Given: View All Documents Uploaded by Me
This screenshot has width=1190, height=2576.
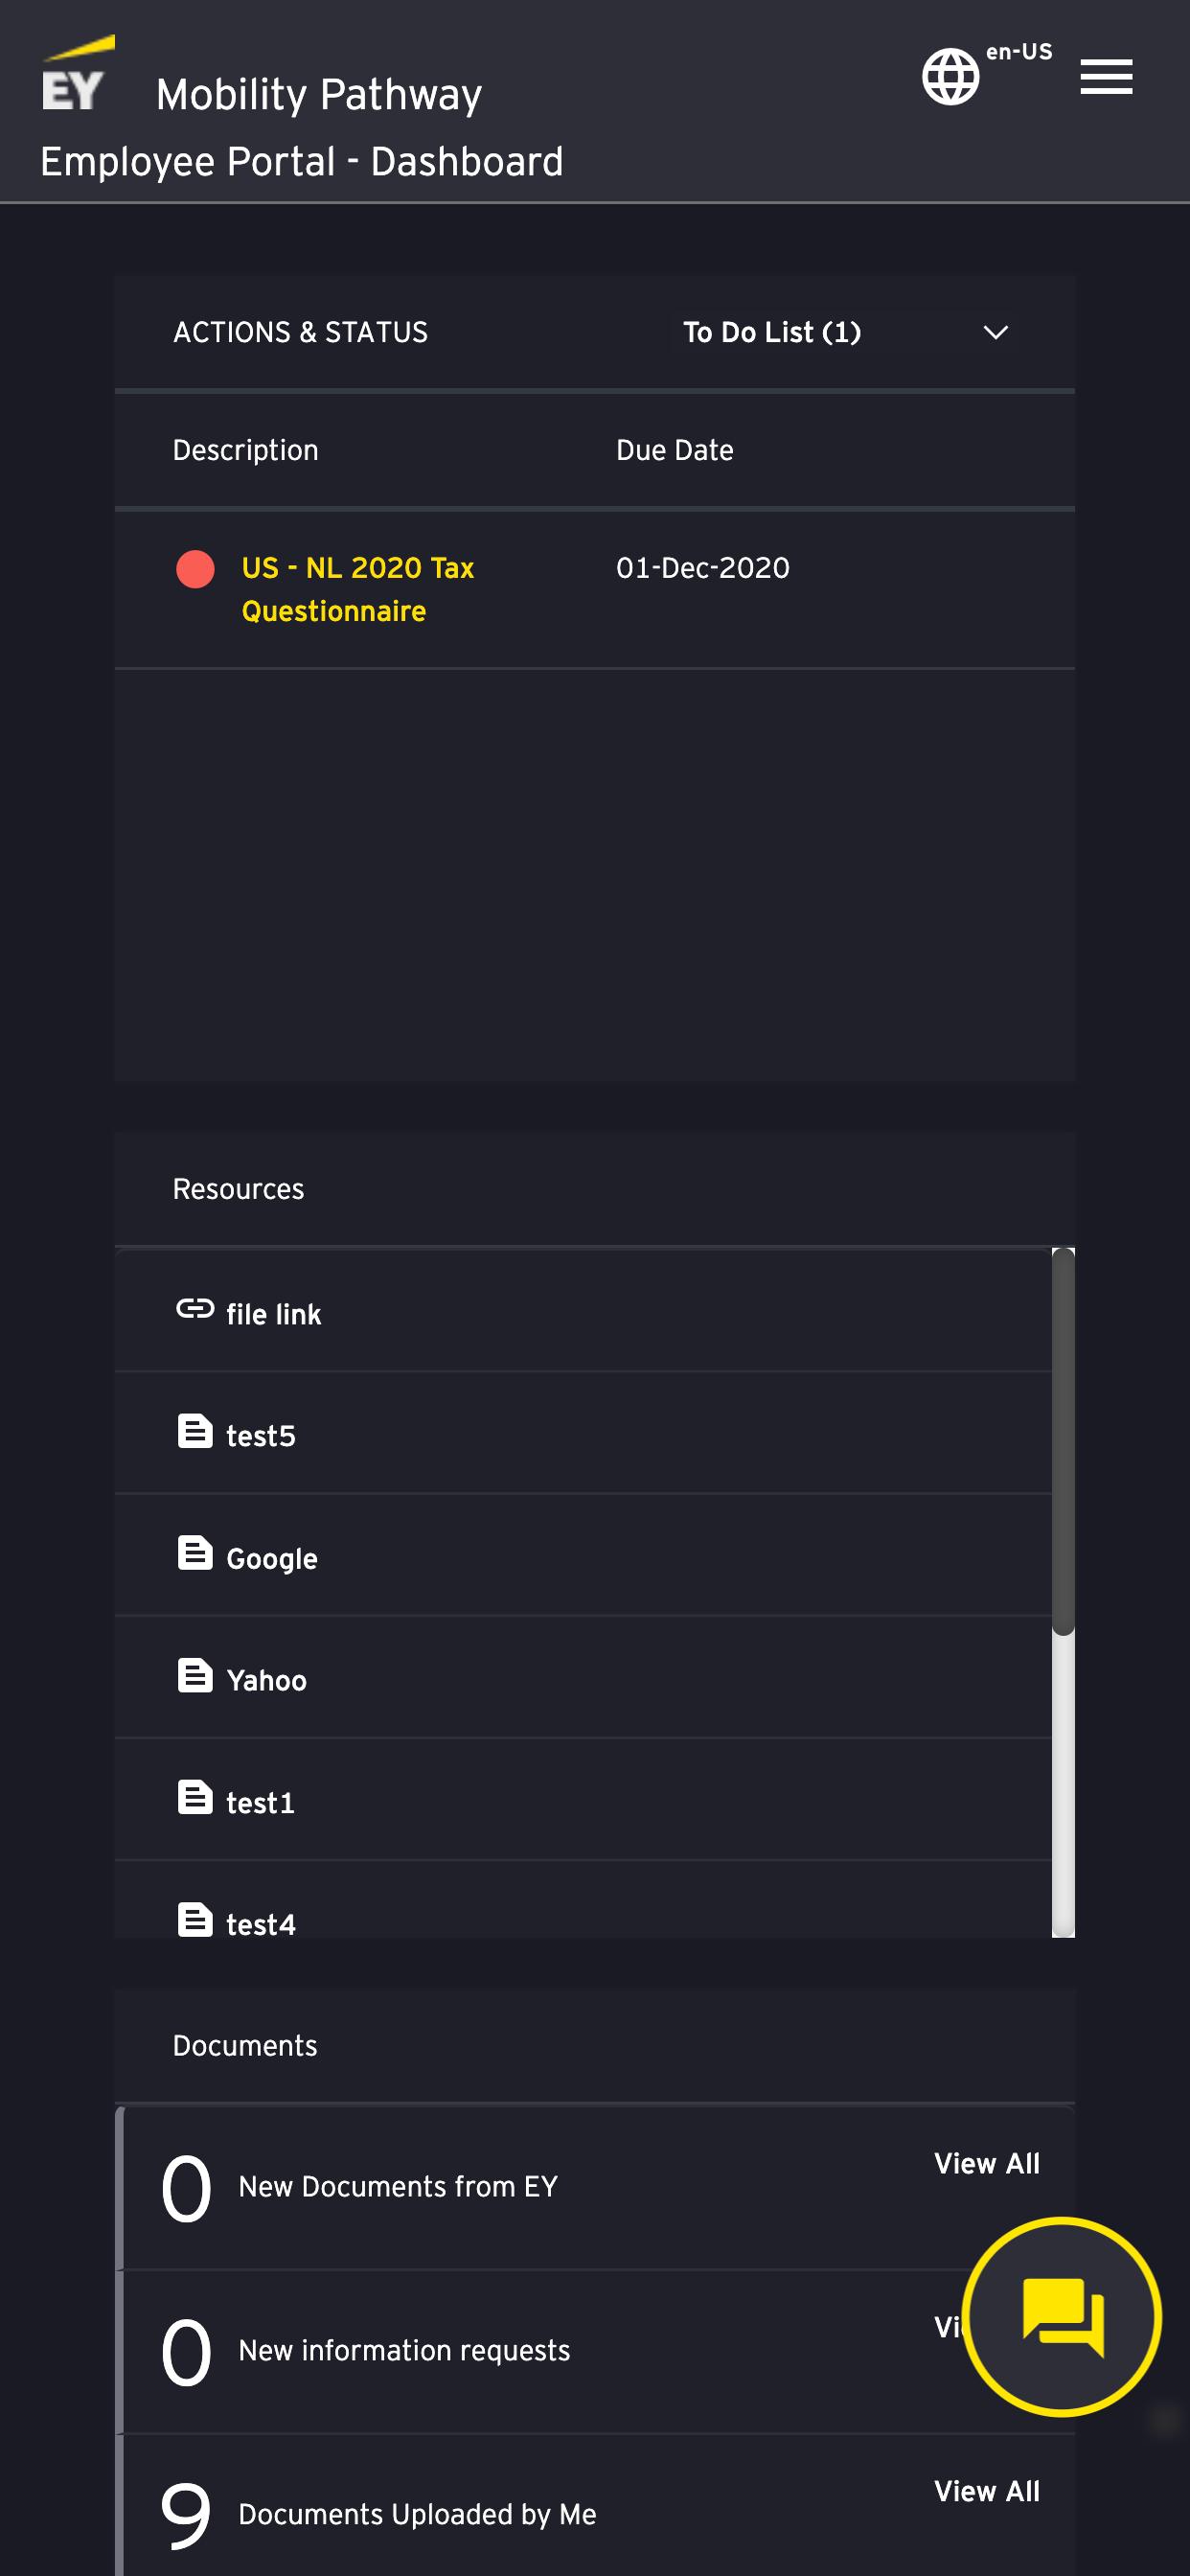Looking at the screenshot, I should pyautogui.click(x=987, y=2491).
